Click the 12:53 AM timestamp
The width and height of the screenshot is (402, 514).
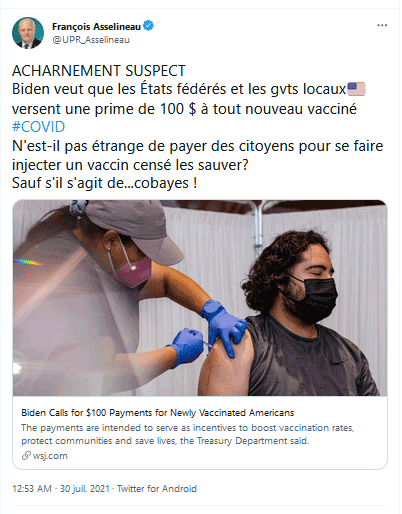click(32, 489)
